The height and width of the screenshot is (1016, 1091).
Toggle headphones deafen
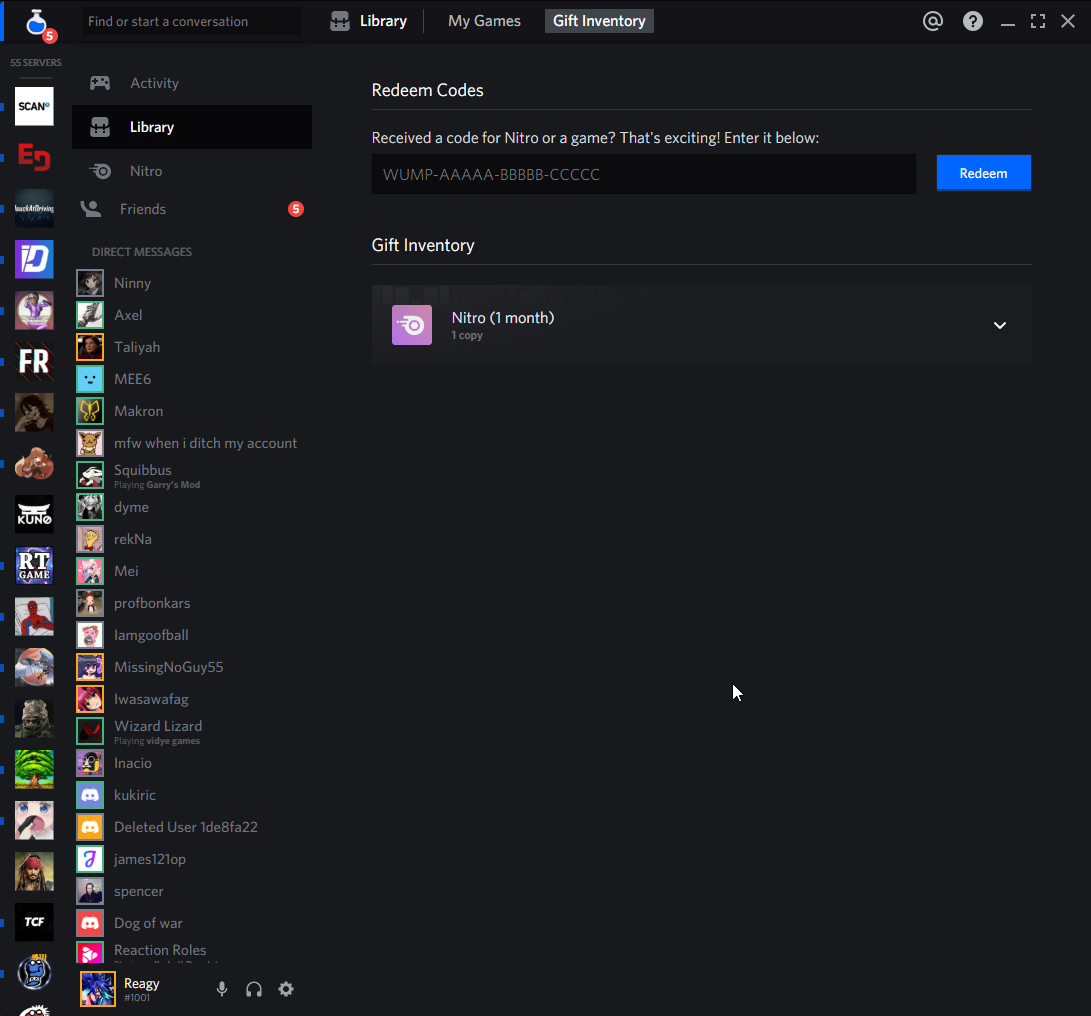coord(254,989)
